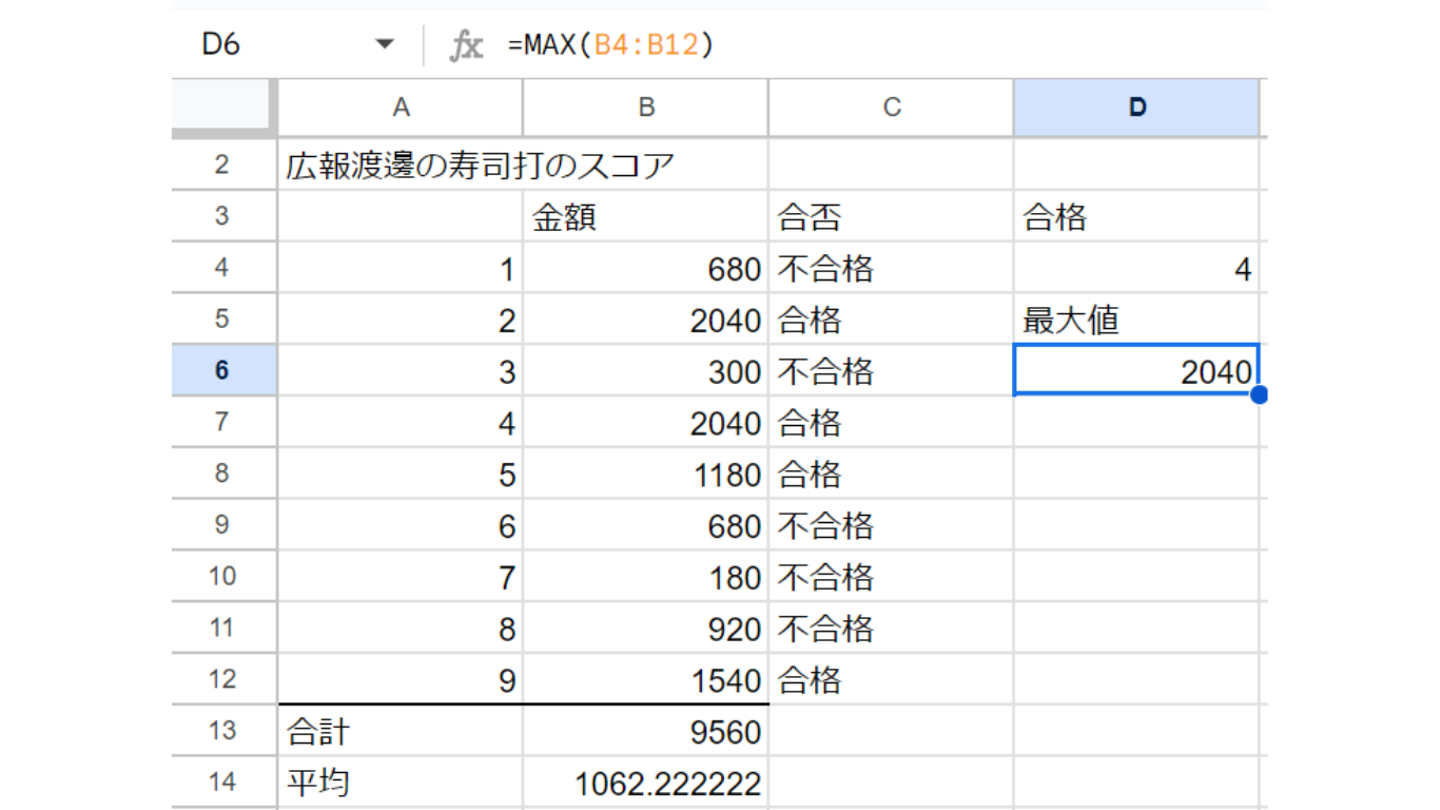Select the 最大値 label cell
Screen dimensions: 1440x810
[x=1136, y=320]
